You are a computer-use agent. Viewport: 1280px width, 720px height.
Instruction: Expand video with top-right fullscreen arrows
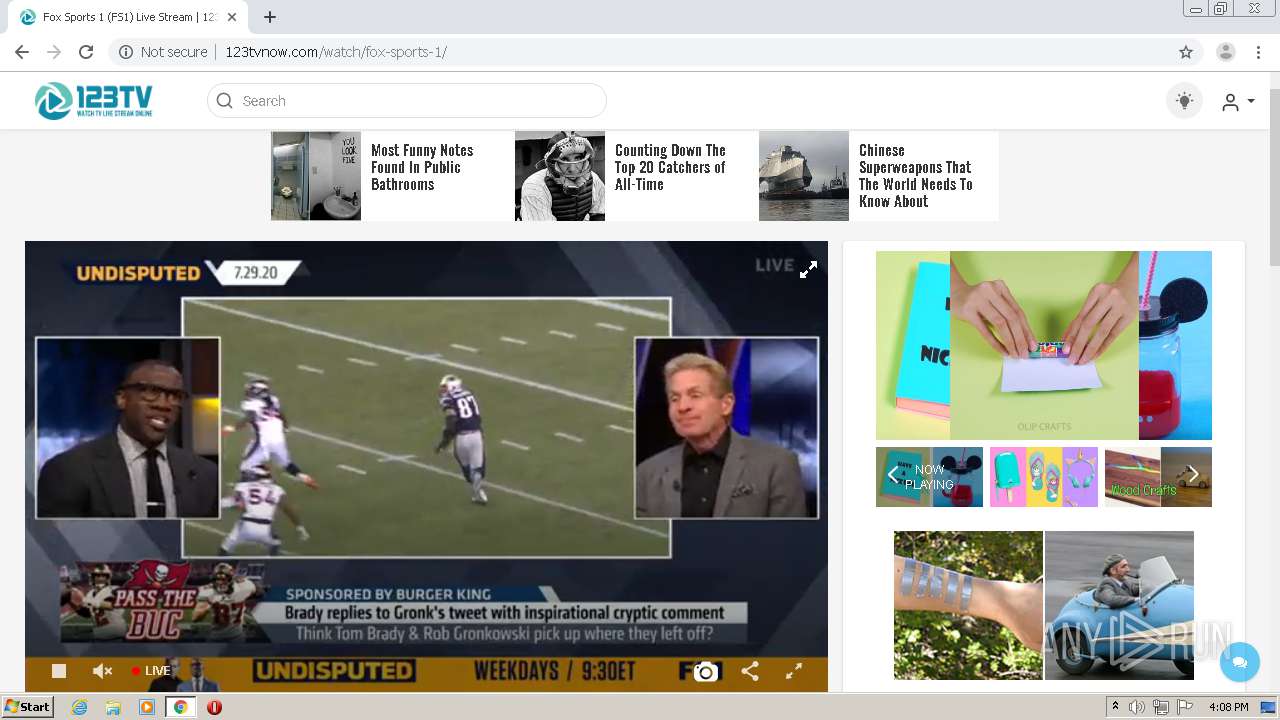[808, 269]
